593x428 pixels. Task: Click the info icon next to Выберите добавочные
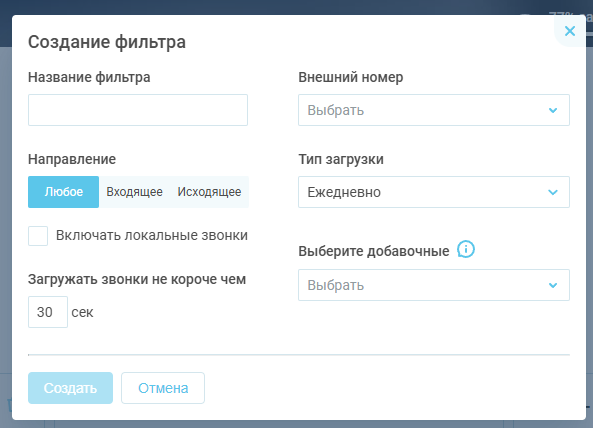pyautogui.click(x=466, y=250)
